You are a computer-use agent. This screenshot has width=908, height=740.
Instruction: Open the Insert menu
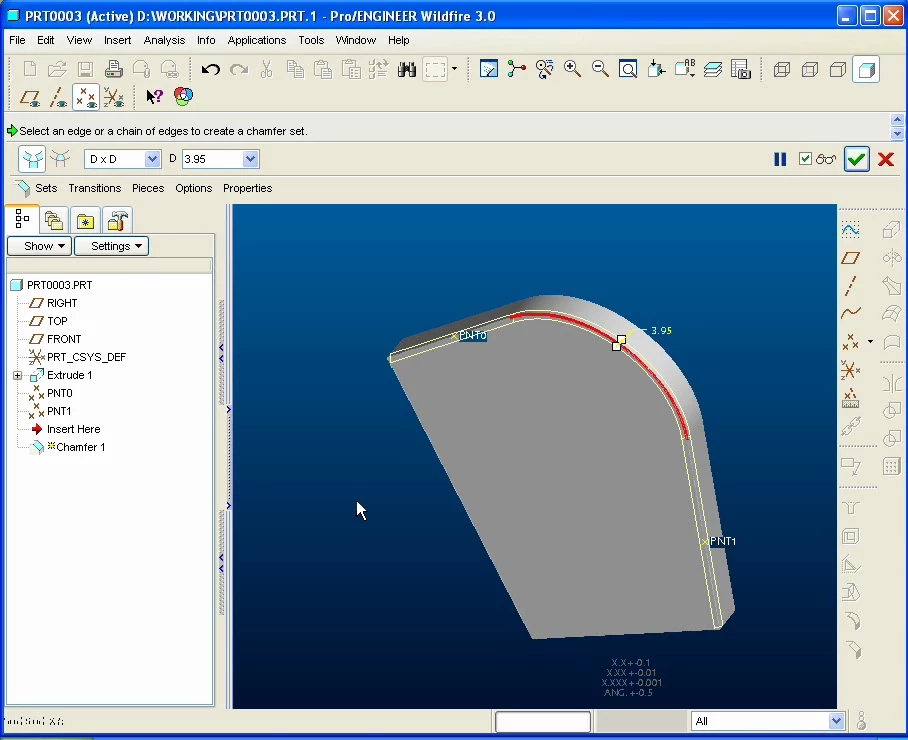(x=118, y=40)
